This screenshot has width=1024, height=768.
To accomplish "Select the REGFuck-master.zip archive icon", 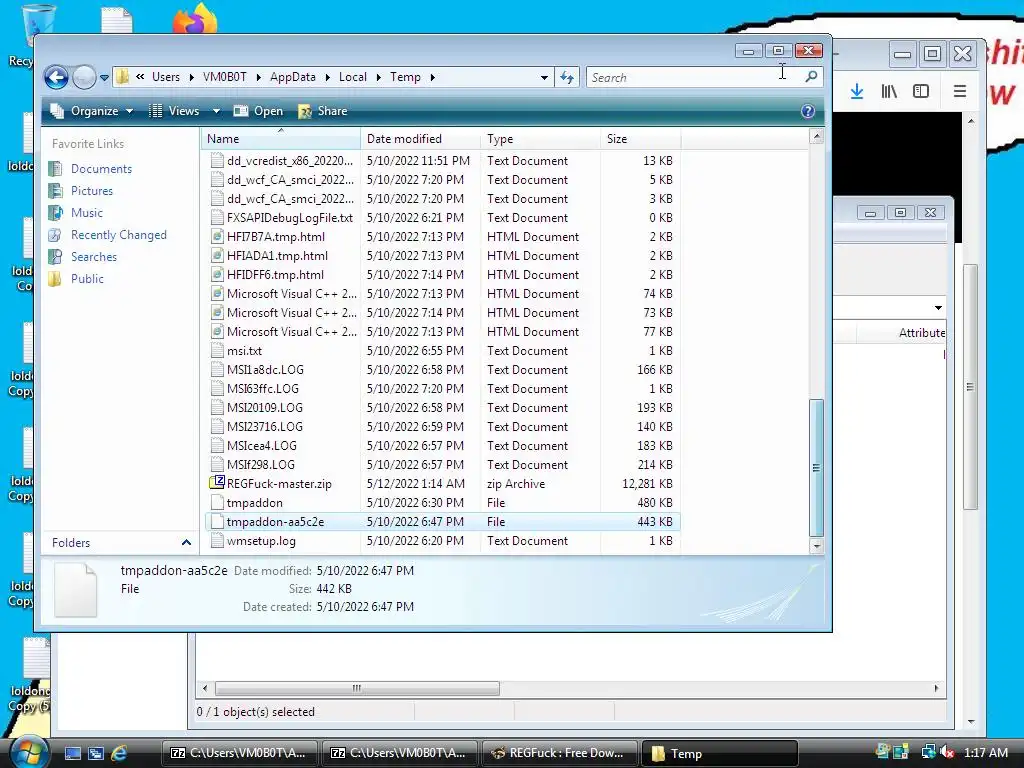I will (217, 483).
